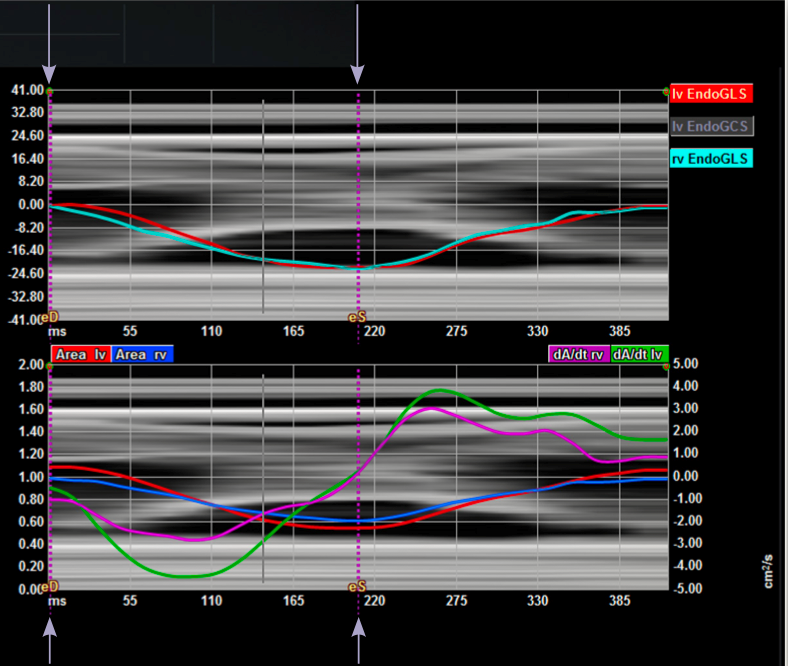788x666 pixels.
Task: Select the eS marker in strain graph
Action: pyautogui.click(x=357, y=317)
